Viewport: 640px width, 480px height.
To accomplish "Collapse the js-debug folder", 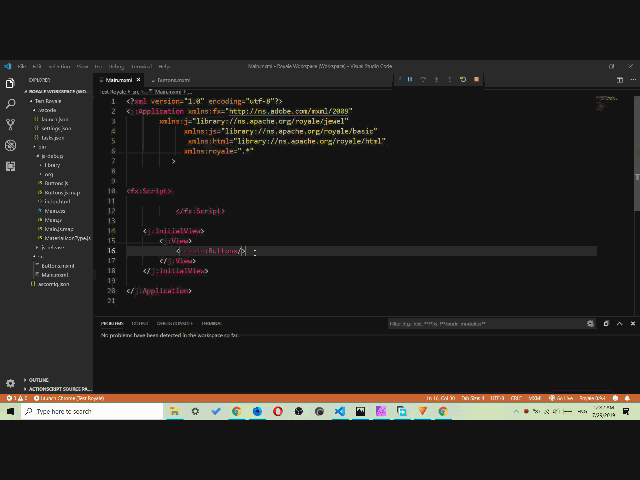I will point(52,156).
